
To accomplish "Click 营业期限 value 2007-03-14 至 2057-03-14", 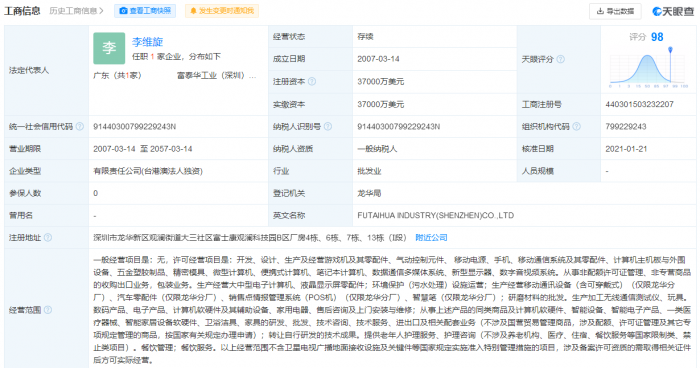I will (x=143, y=149).
